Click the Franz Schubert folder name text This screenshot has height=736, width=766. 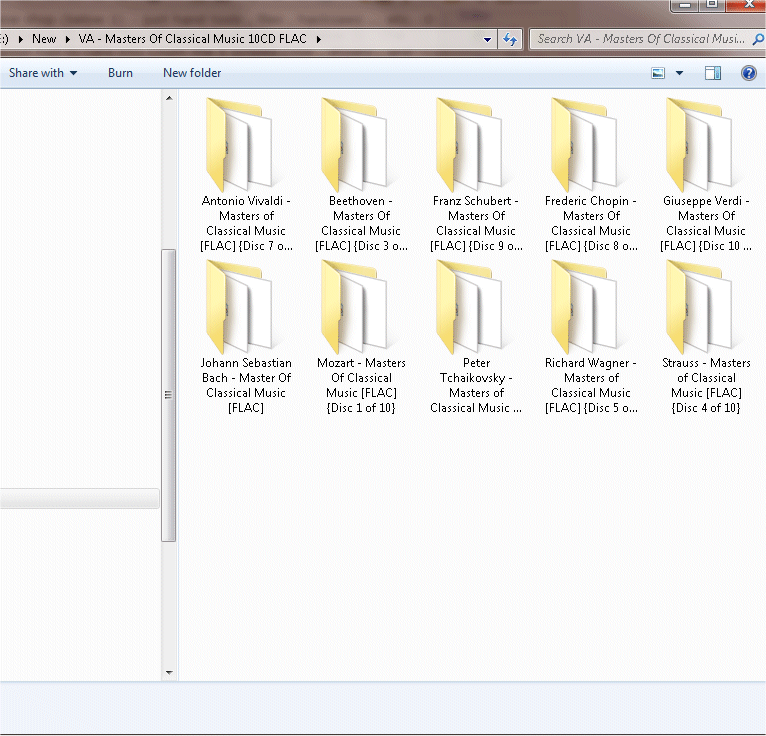pos(476,223)
